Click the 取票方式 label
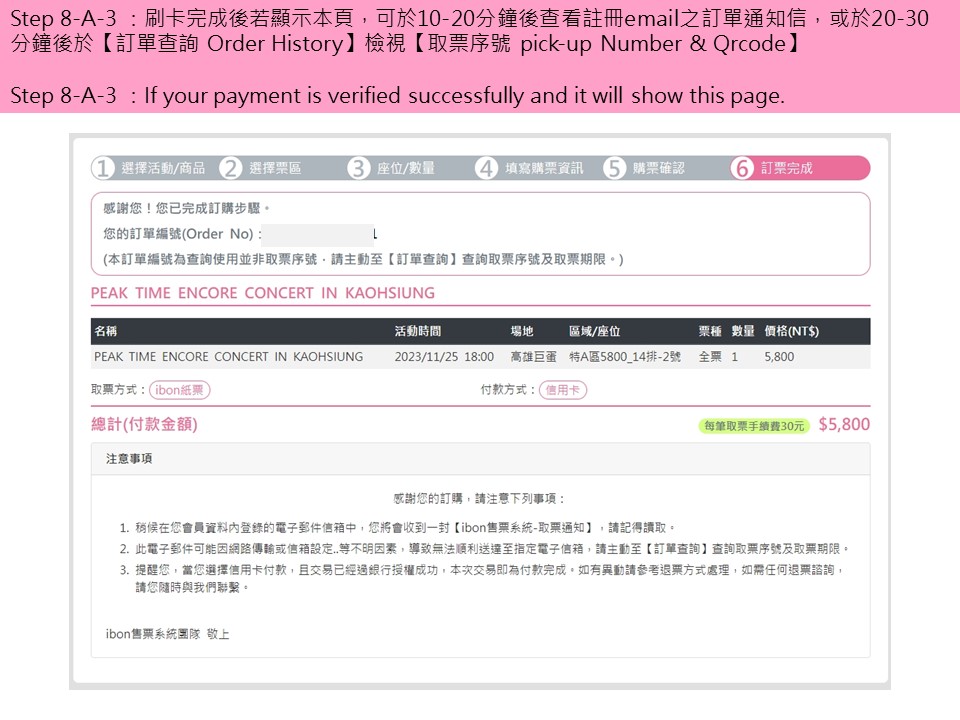This screenshot has width=960, height=720. 118,390
